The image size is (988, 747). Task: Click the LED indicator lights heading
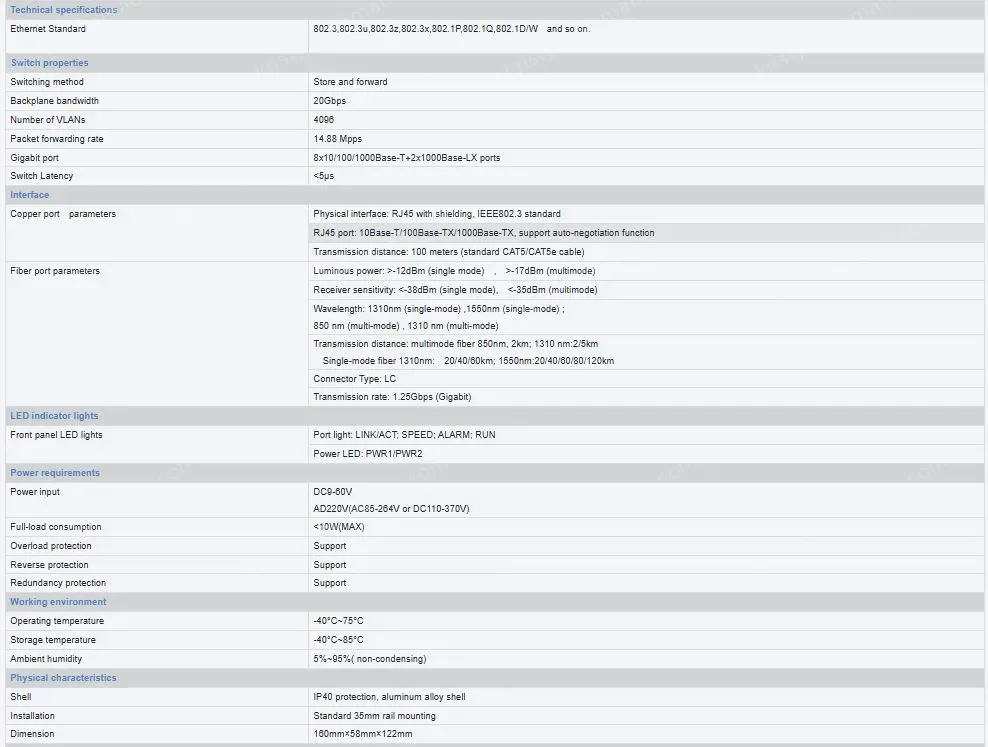tap(54, 416)
